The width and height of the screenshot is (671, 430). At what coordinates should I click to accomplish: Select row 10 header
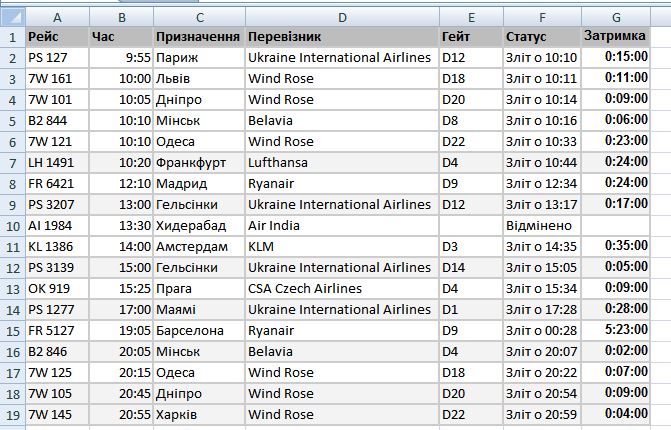click(x=13, y=225)
